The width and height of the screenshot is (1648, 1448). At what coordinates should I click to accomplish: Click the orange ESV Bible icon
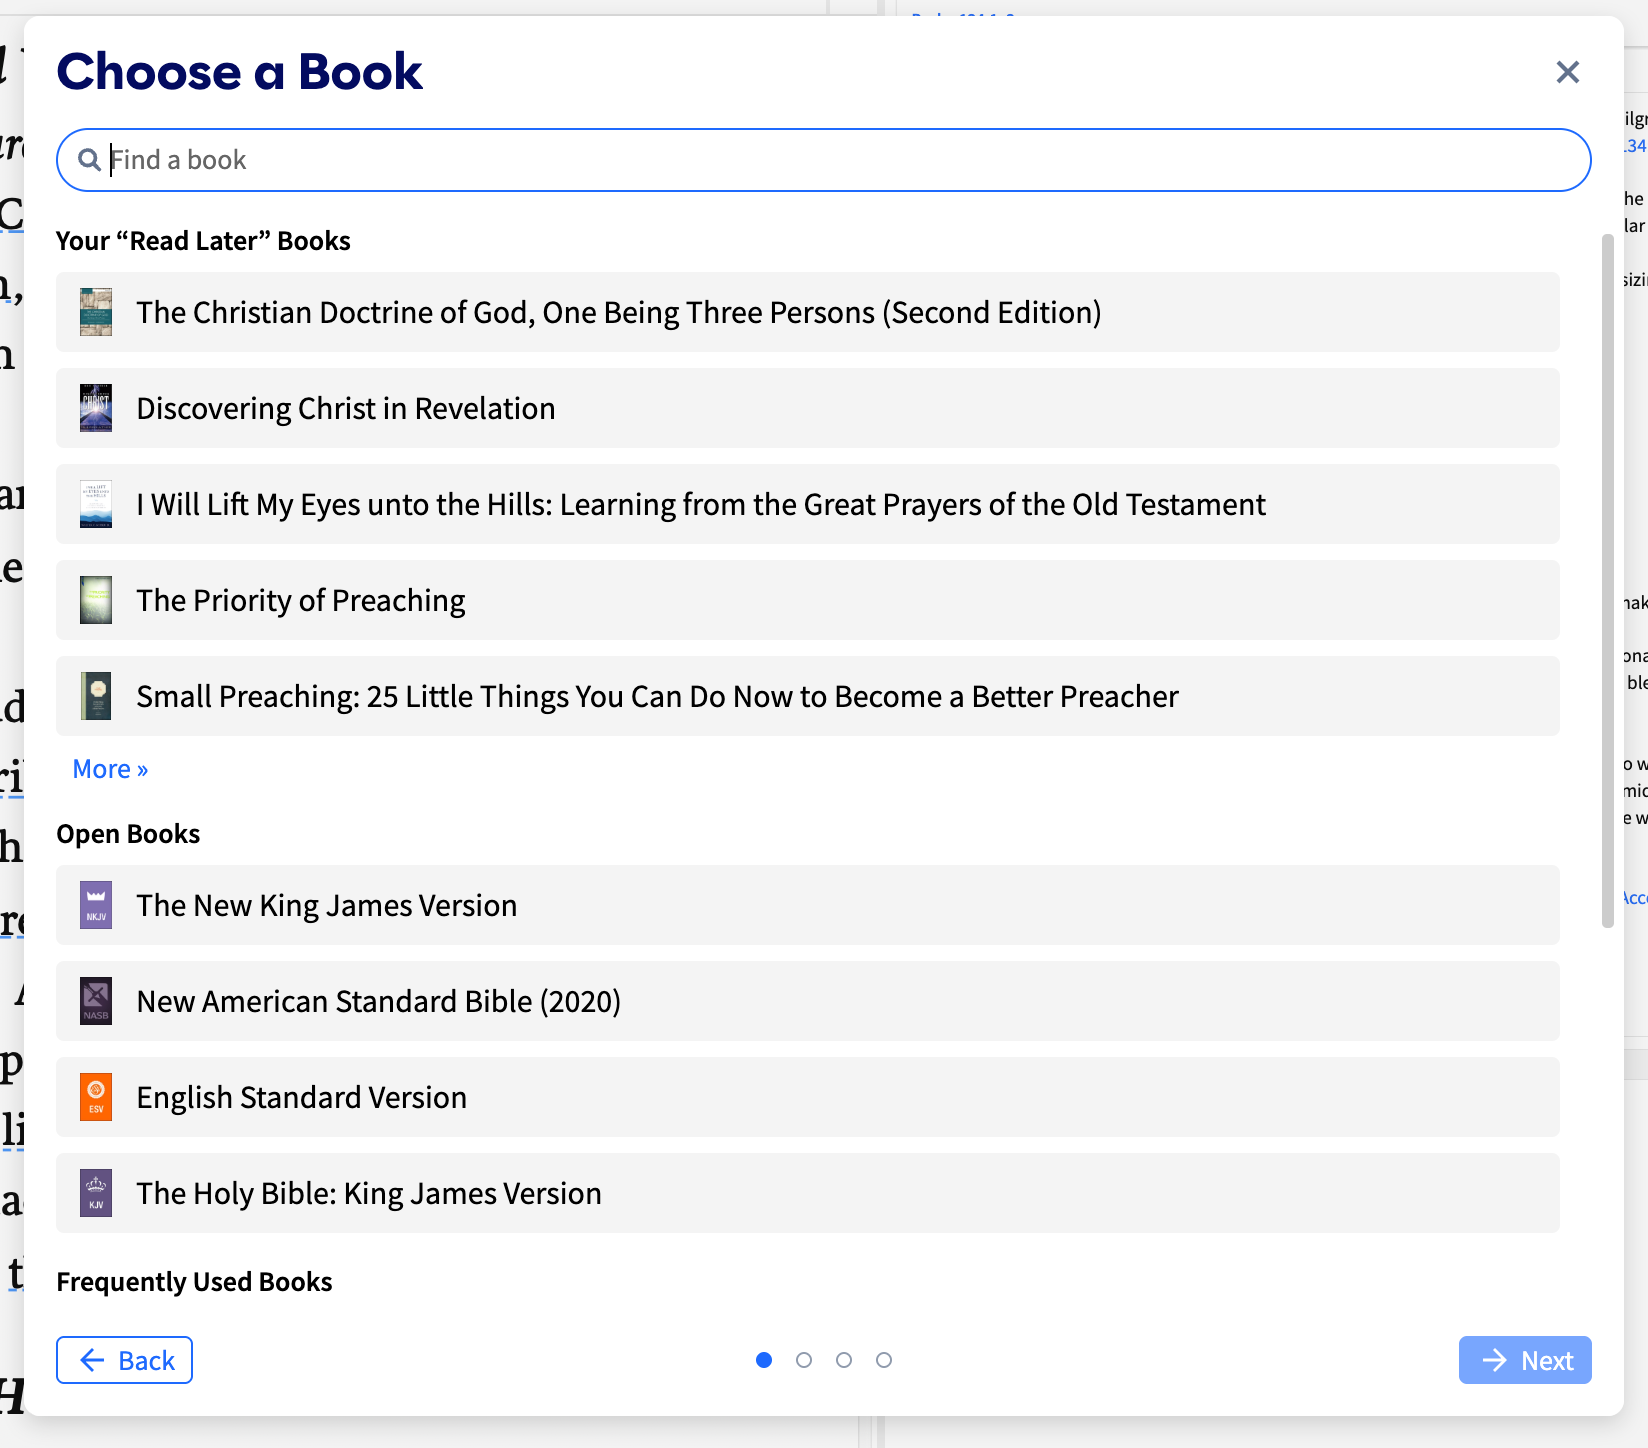tap(96, 1097)
